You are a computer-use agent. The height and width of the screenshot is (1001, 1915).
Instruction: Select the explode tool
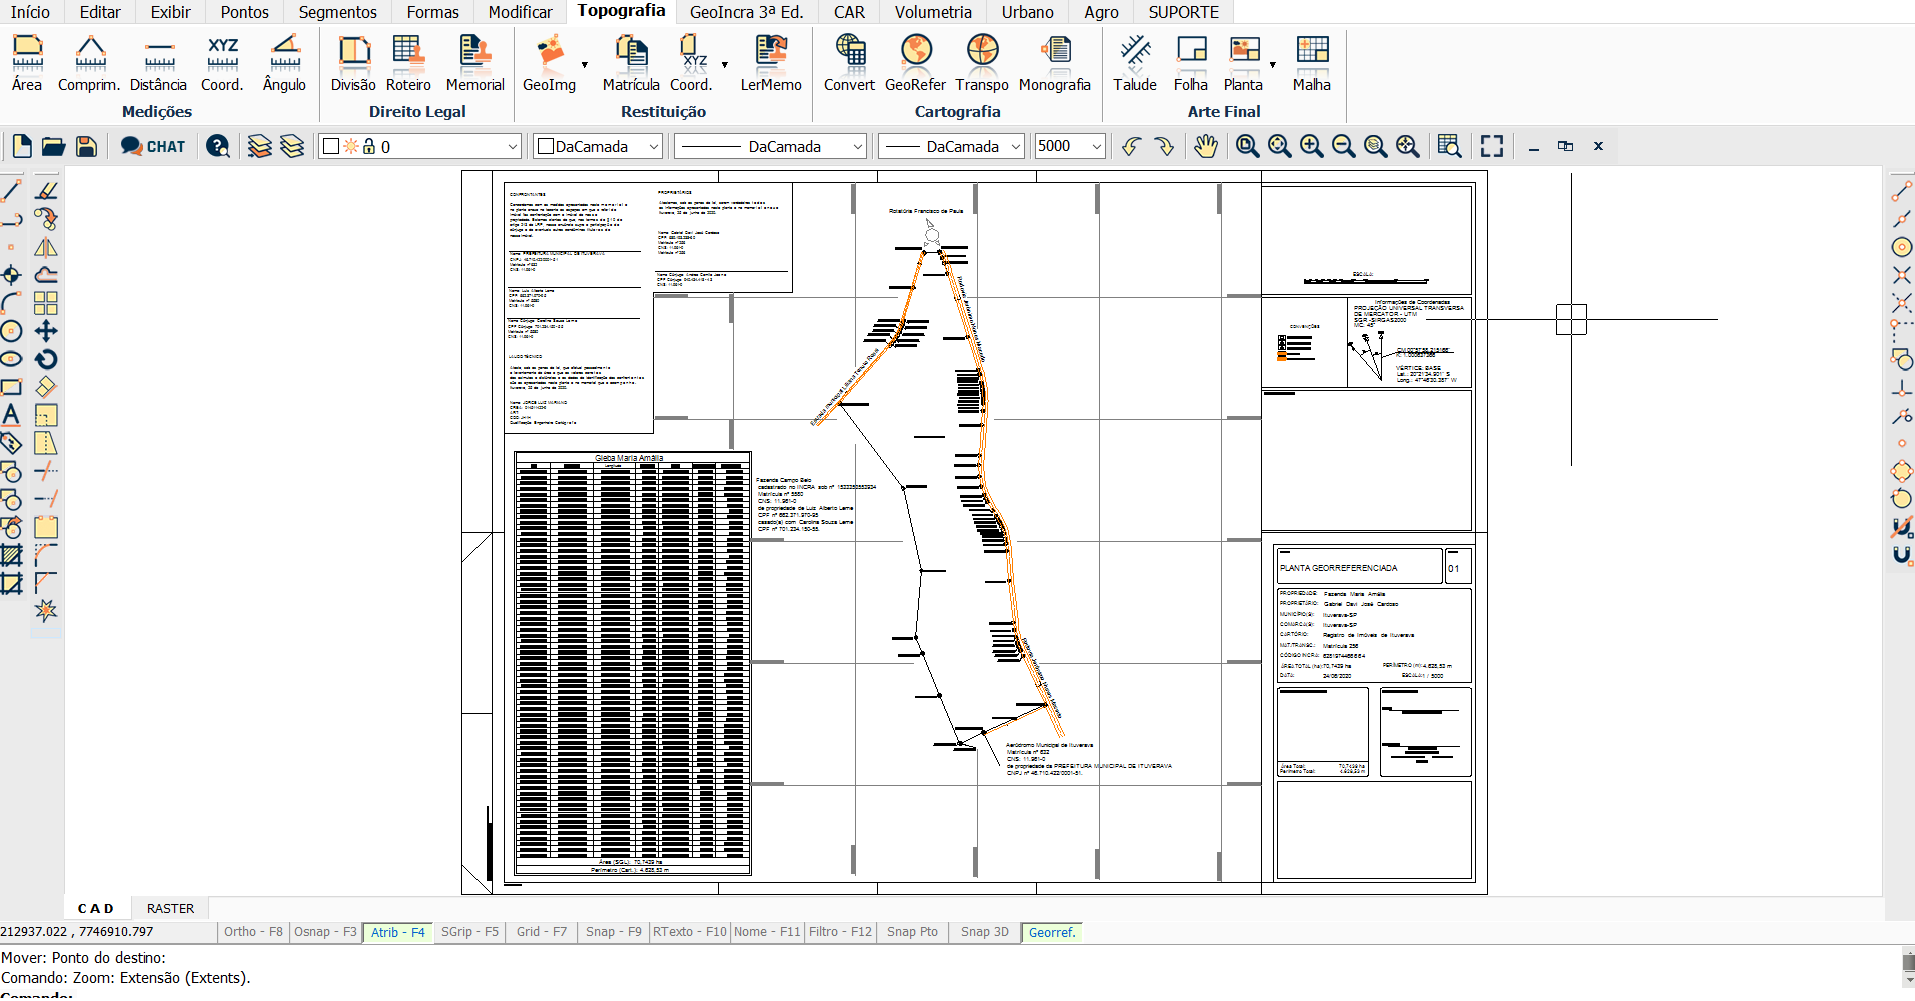46,610
